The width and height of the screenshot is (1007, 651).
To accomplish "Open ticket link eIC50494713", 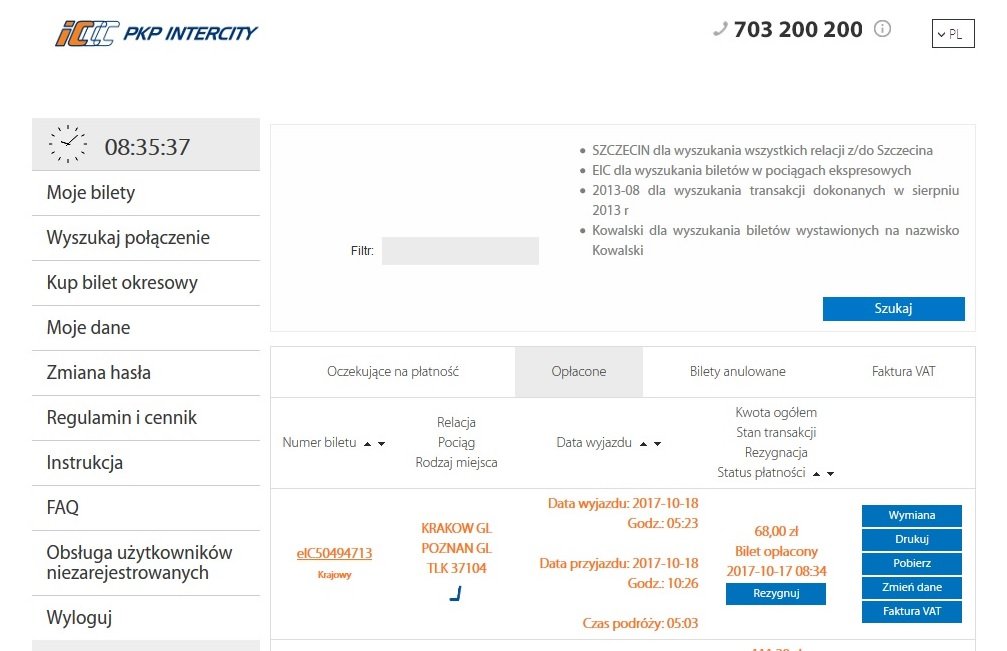I will pos(334,553).
